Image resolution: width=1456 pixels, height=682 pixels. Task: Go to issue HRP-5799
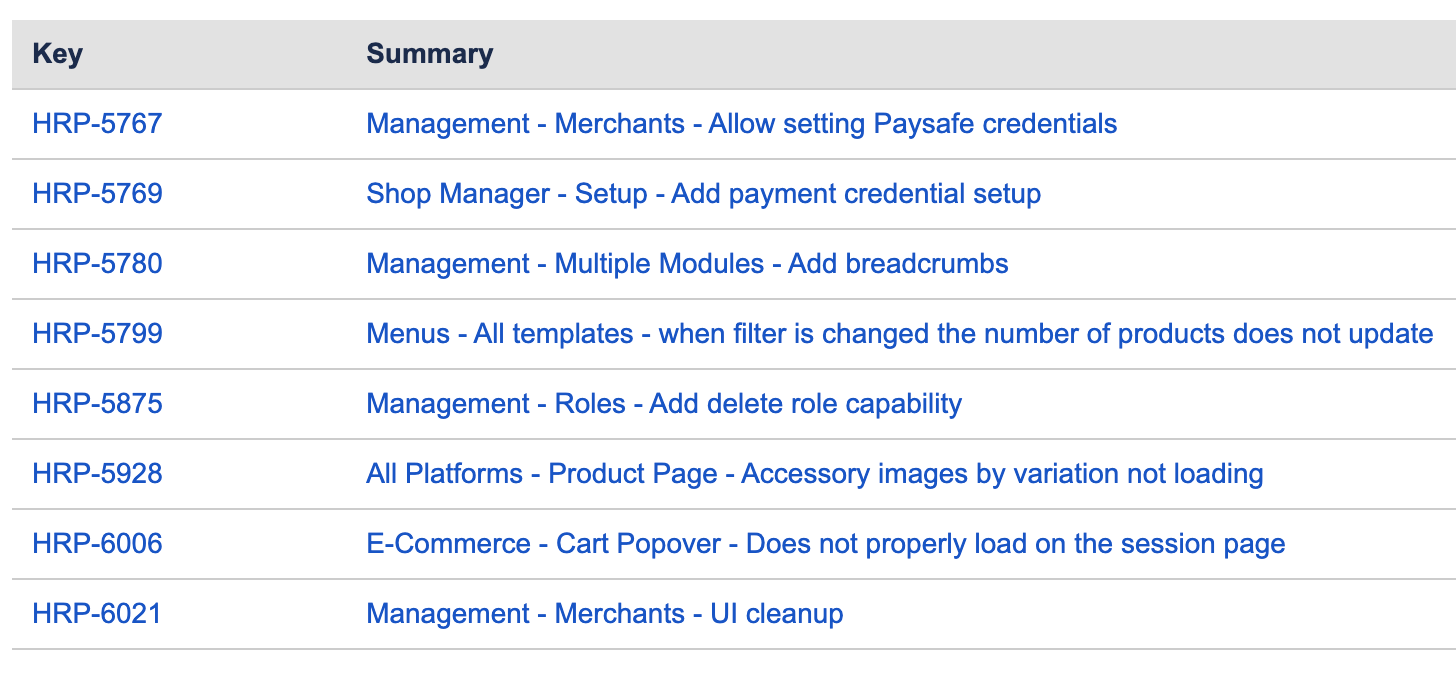97,334
